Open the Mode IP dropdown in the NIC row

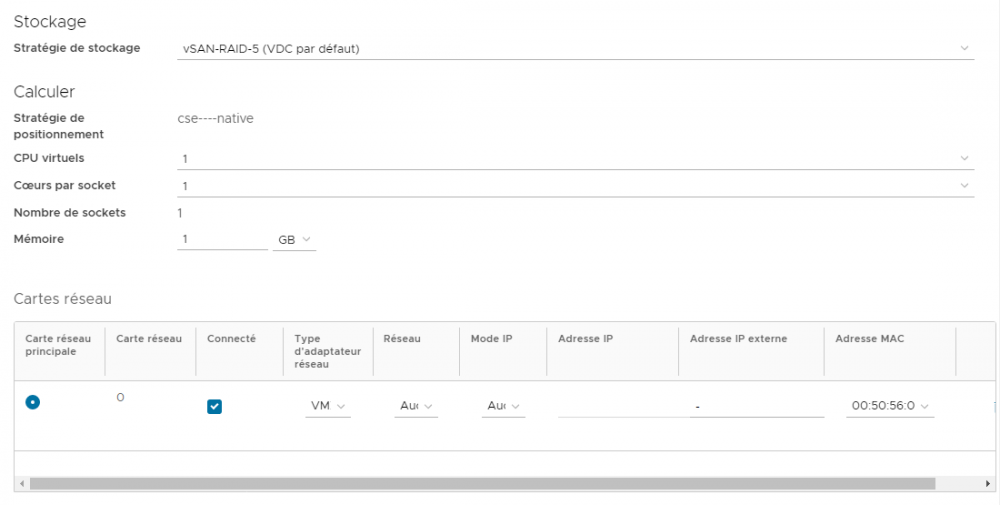point(503,406)
